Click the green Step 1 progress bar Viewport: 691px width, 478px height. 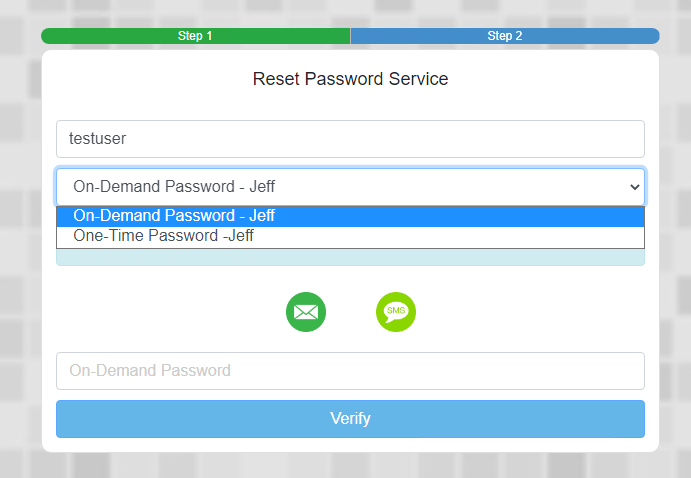pyautogui.click(x=195, y=36)
